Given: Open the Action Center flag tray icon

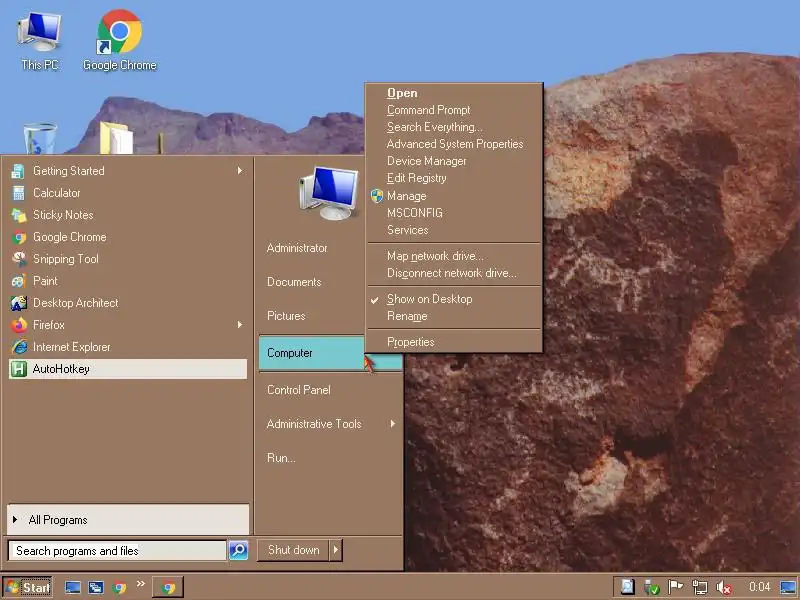Looking at the screenshot, I should click(x=675, y=587).
